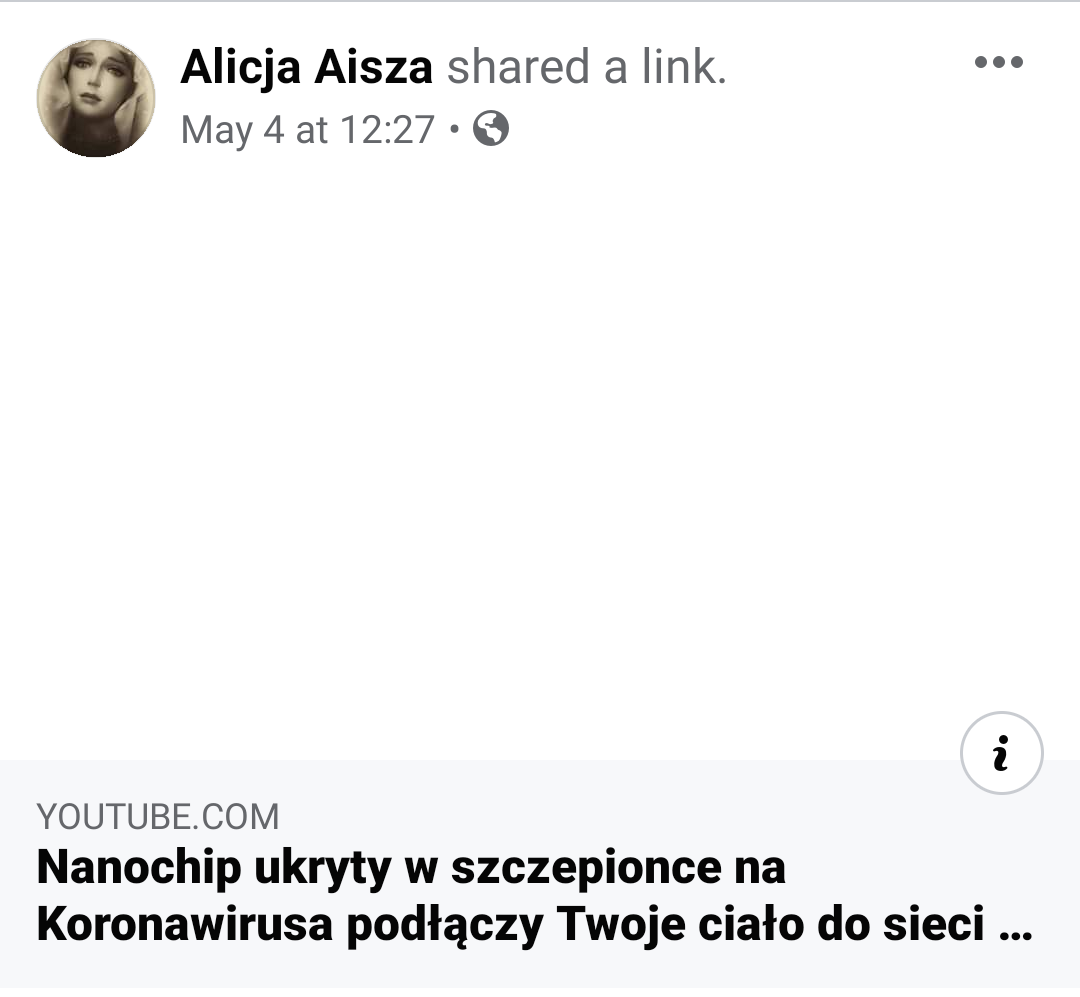1080x997 pixels.
Task: Click the word 'Nanochip' in the title
Action: 139,867
